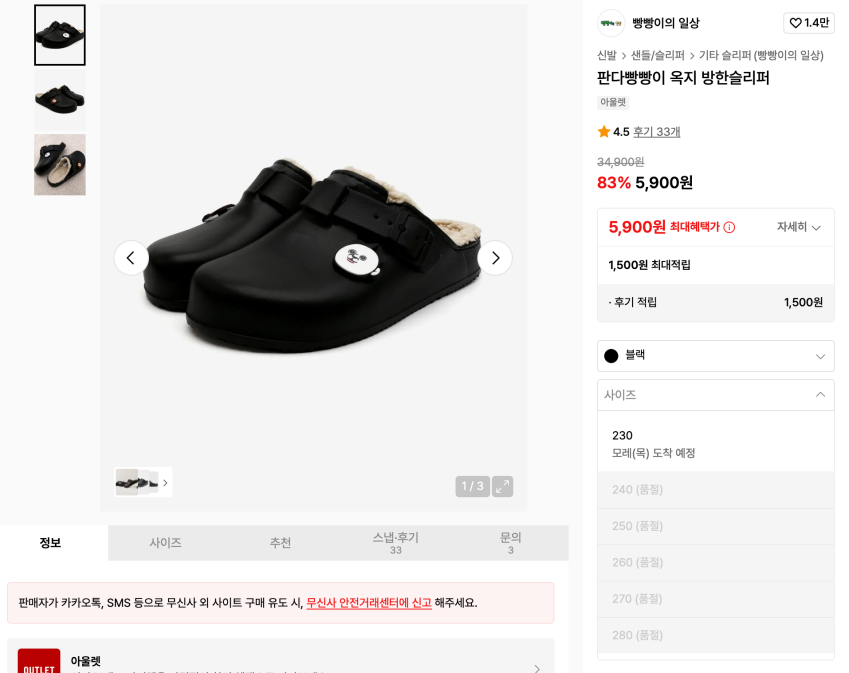849x673 pixels.
Task: Show the next product image
Action: click(495, 258)
